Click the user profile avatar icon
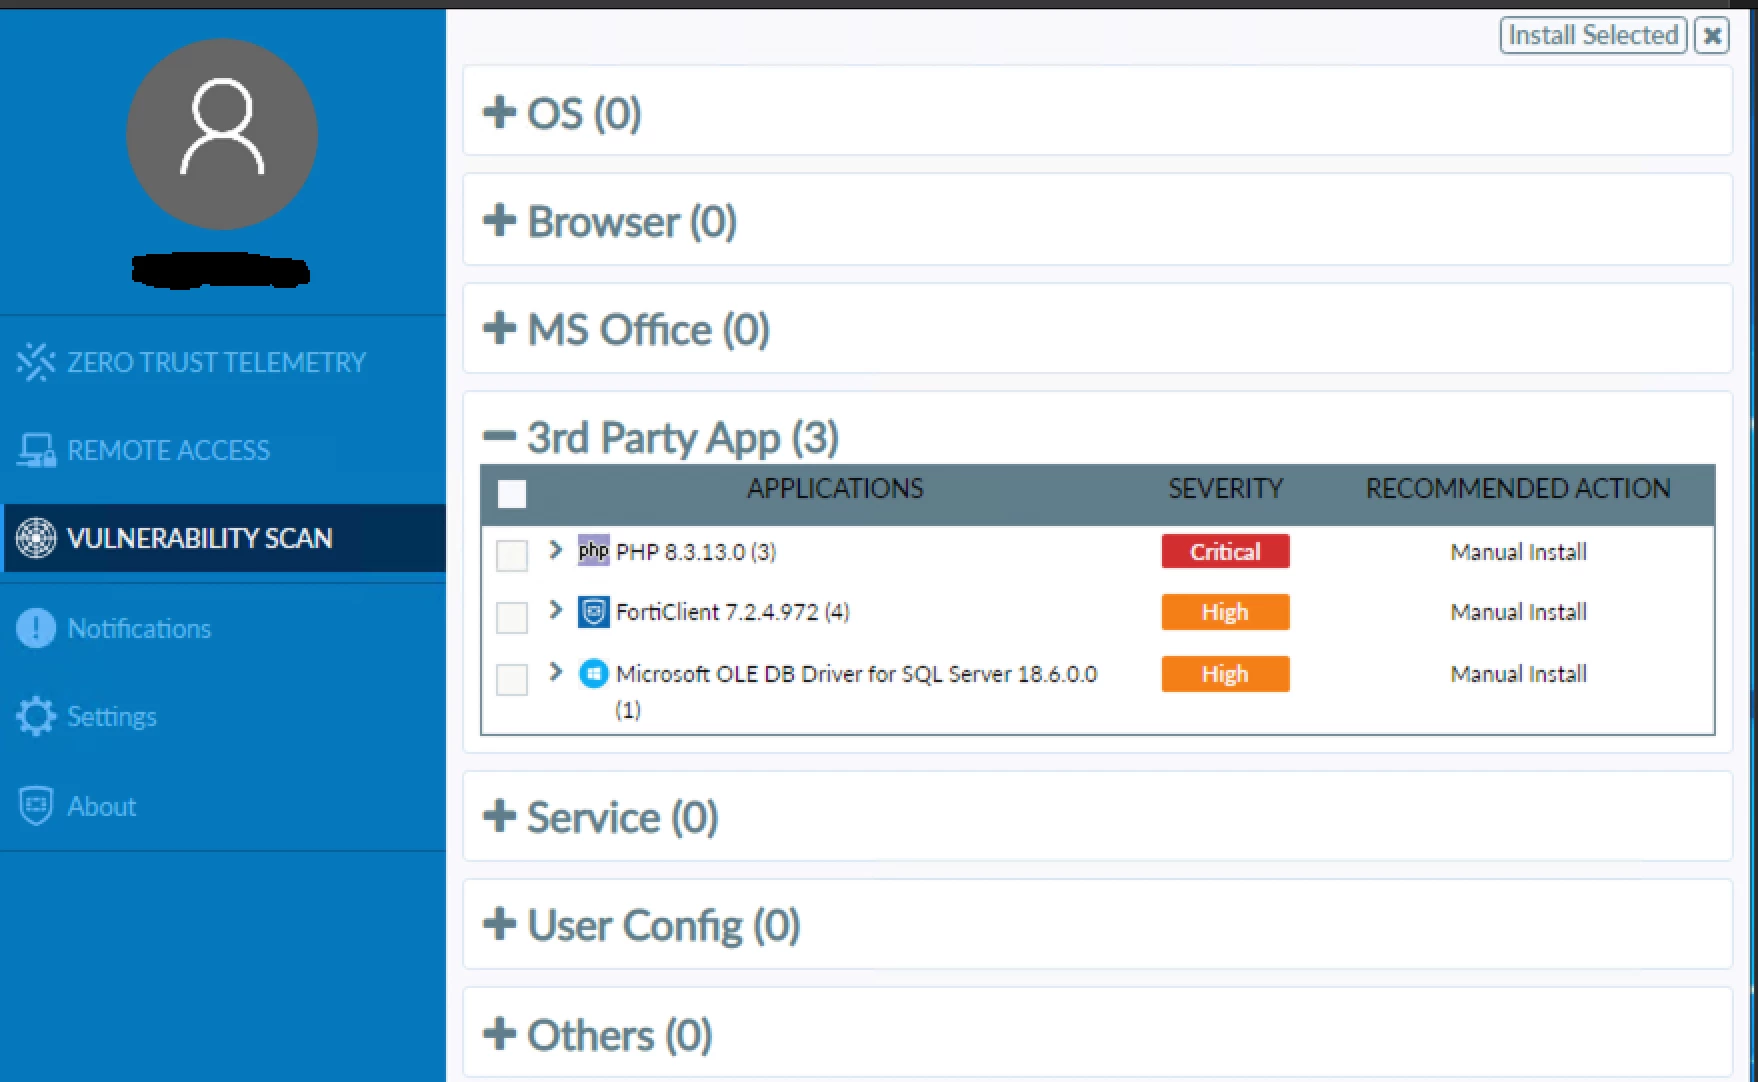 click(x=222, y=134)
